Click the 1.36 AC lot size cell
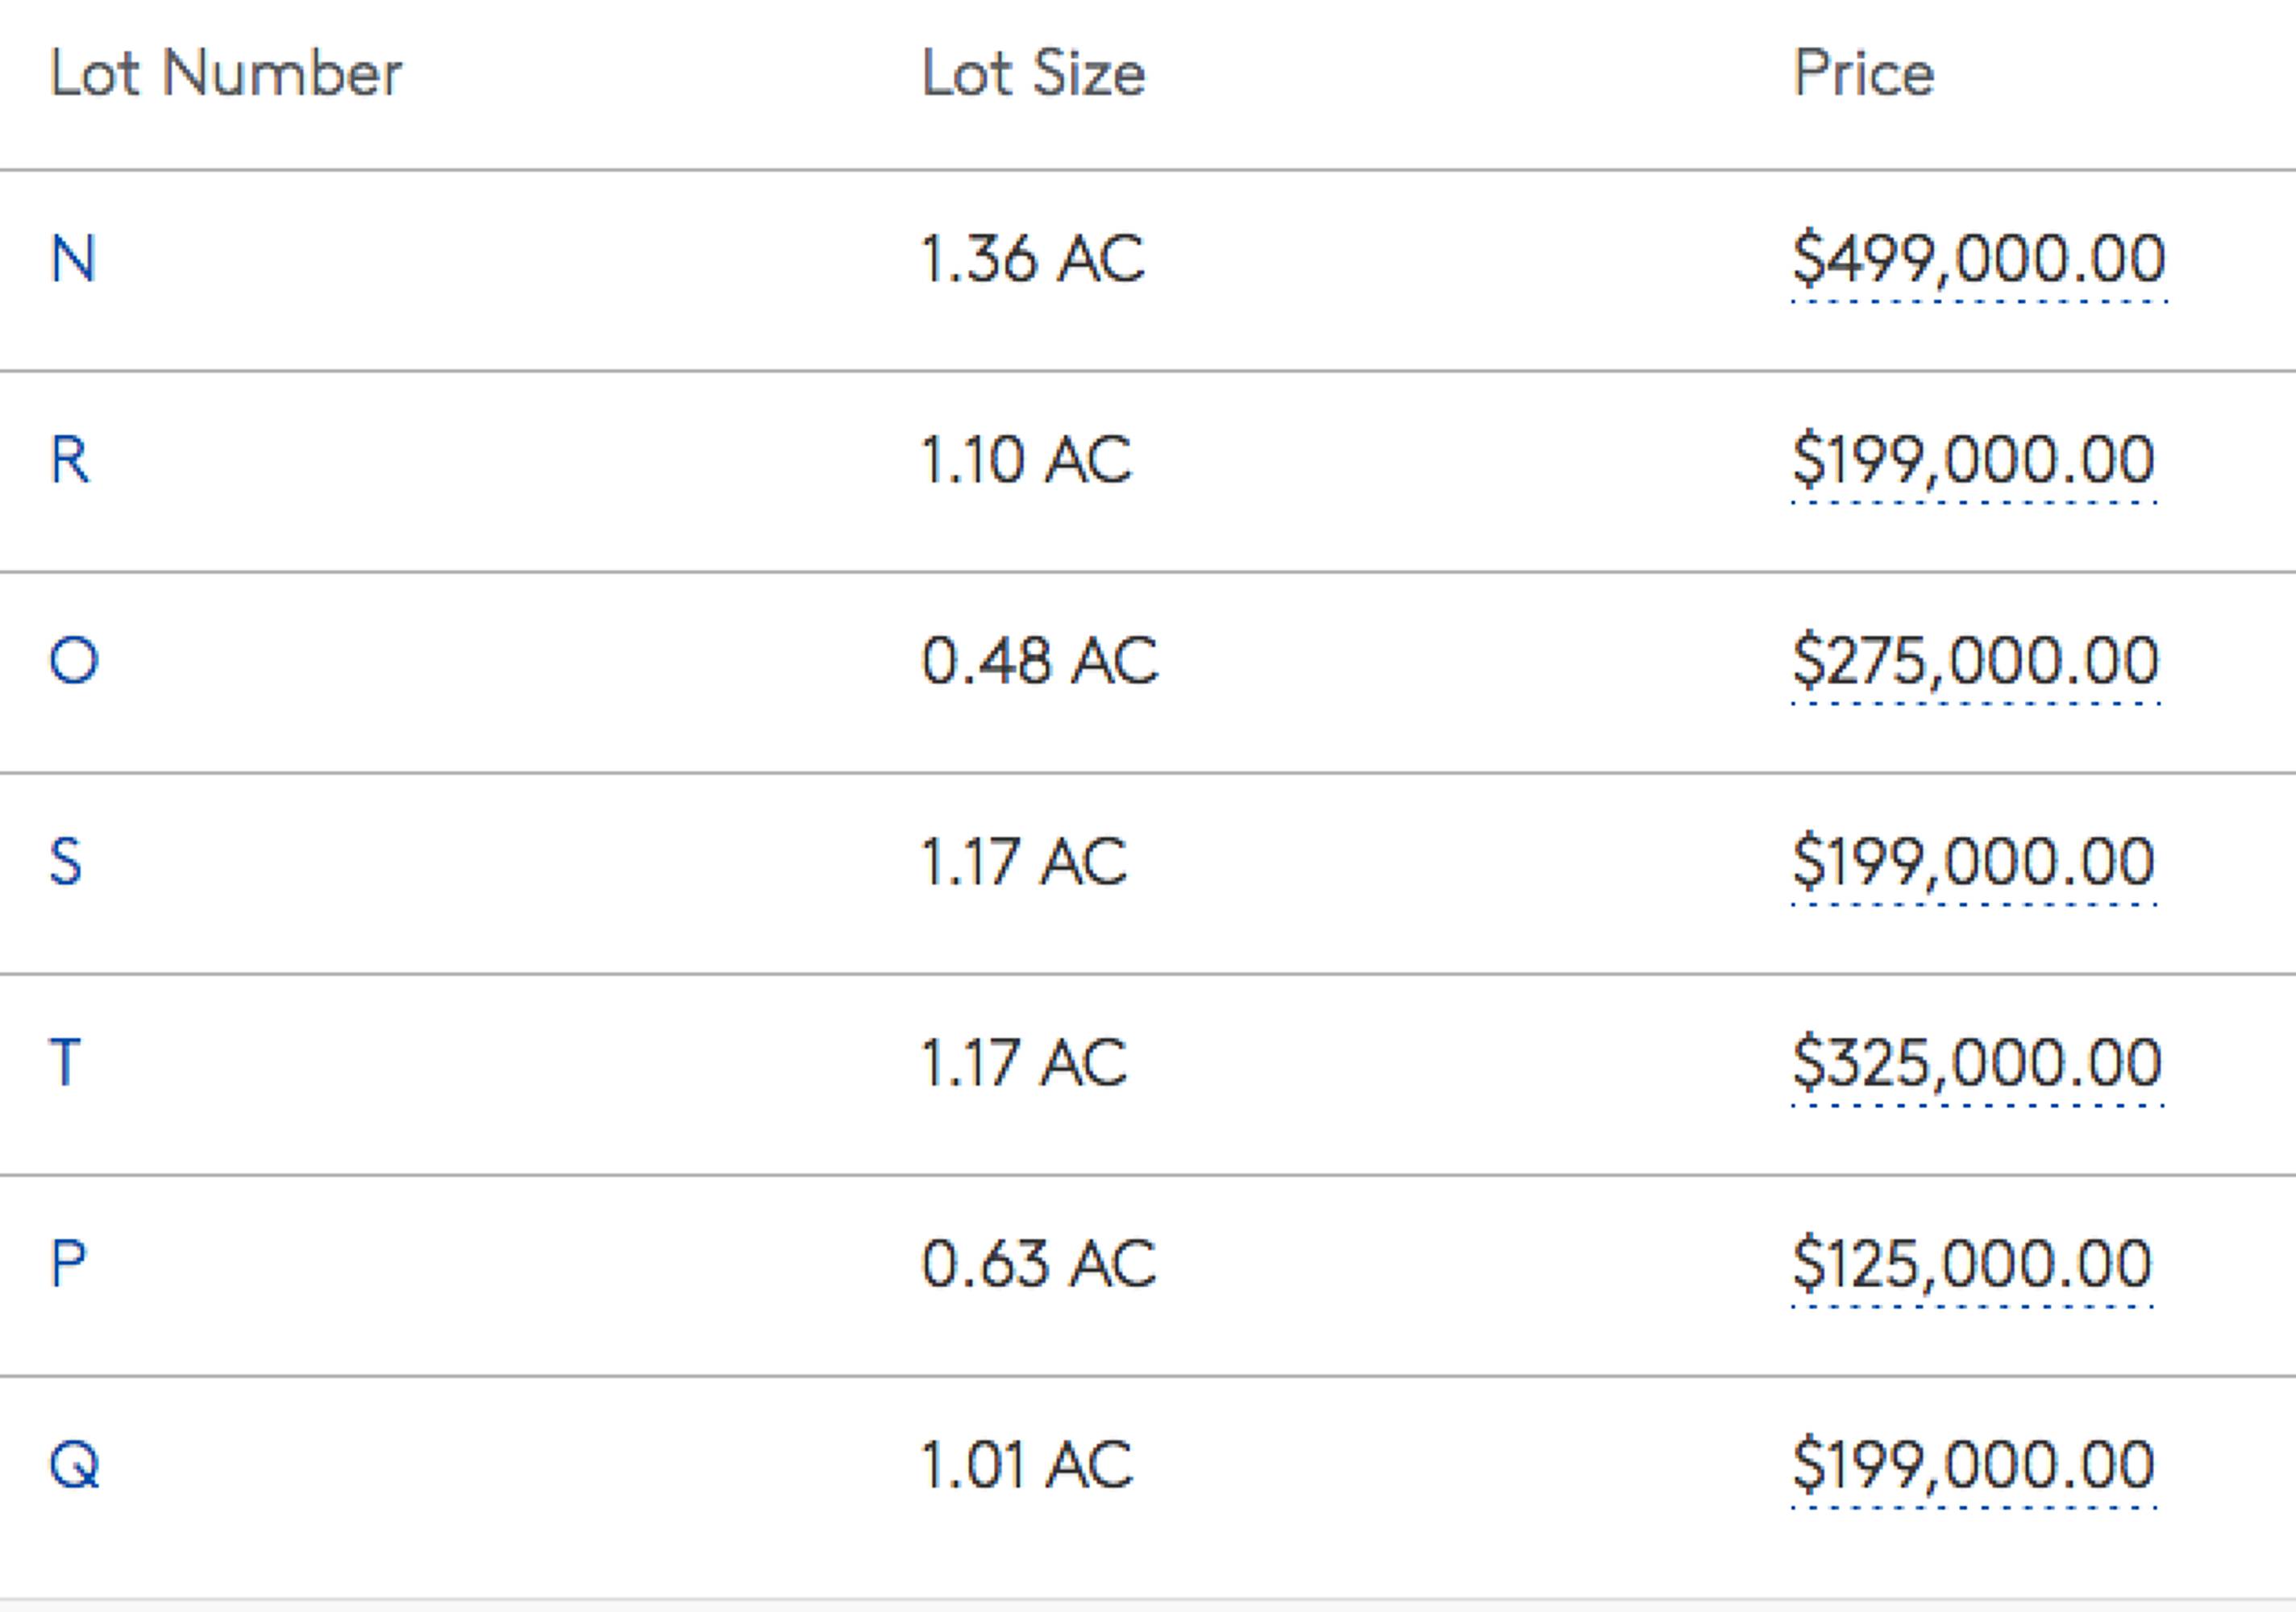The height and width of the screenshot is (1612, 2296). coord(1032,259)
